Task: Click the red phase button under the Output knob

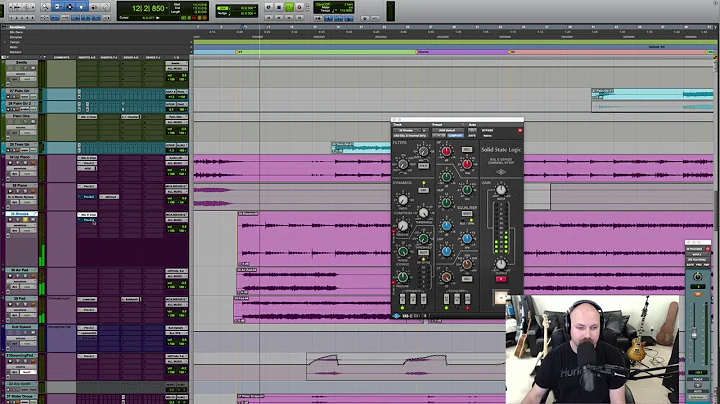Action: tap(501, 279)
